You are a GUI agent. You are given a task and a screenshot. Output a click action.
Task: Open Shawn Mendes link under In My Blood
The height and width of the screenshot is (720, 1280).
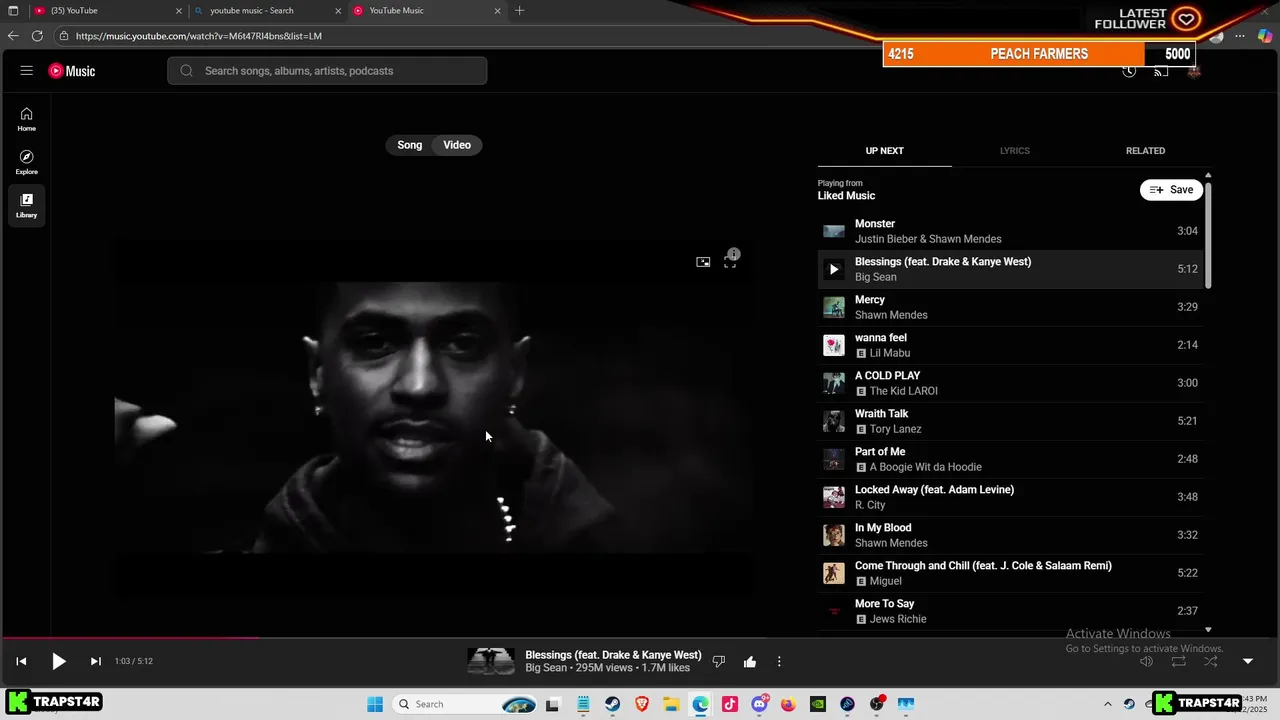[891, 543]
